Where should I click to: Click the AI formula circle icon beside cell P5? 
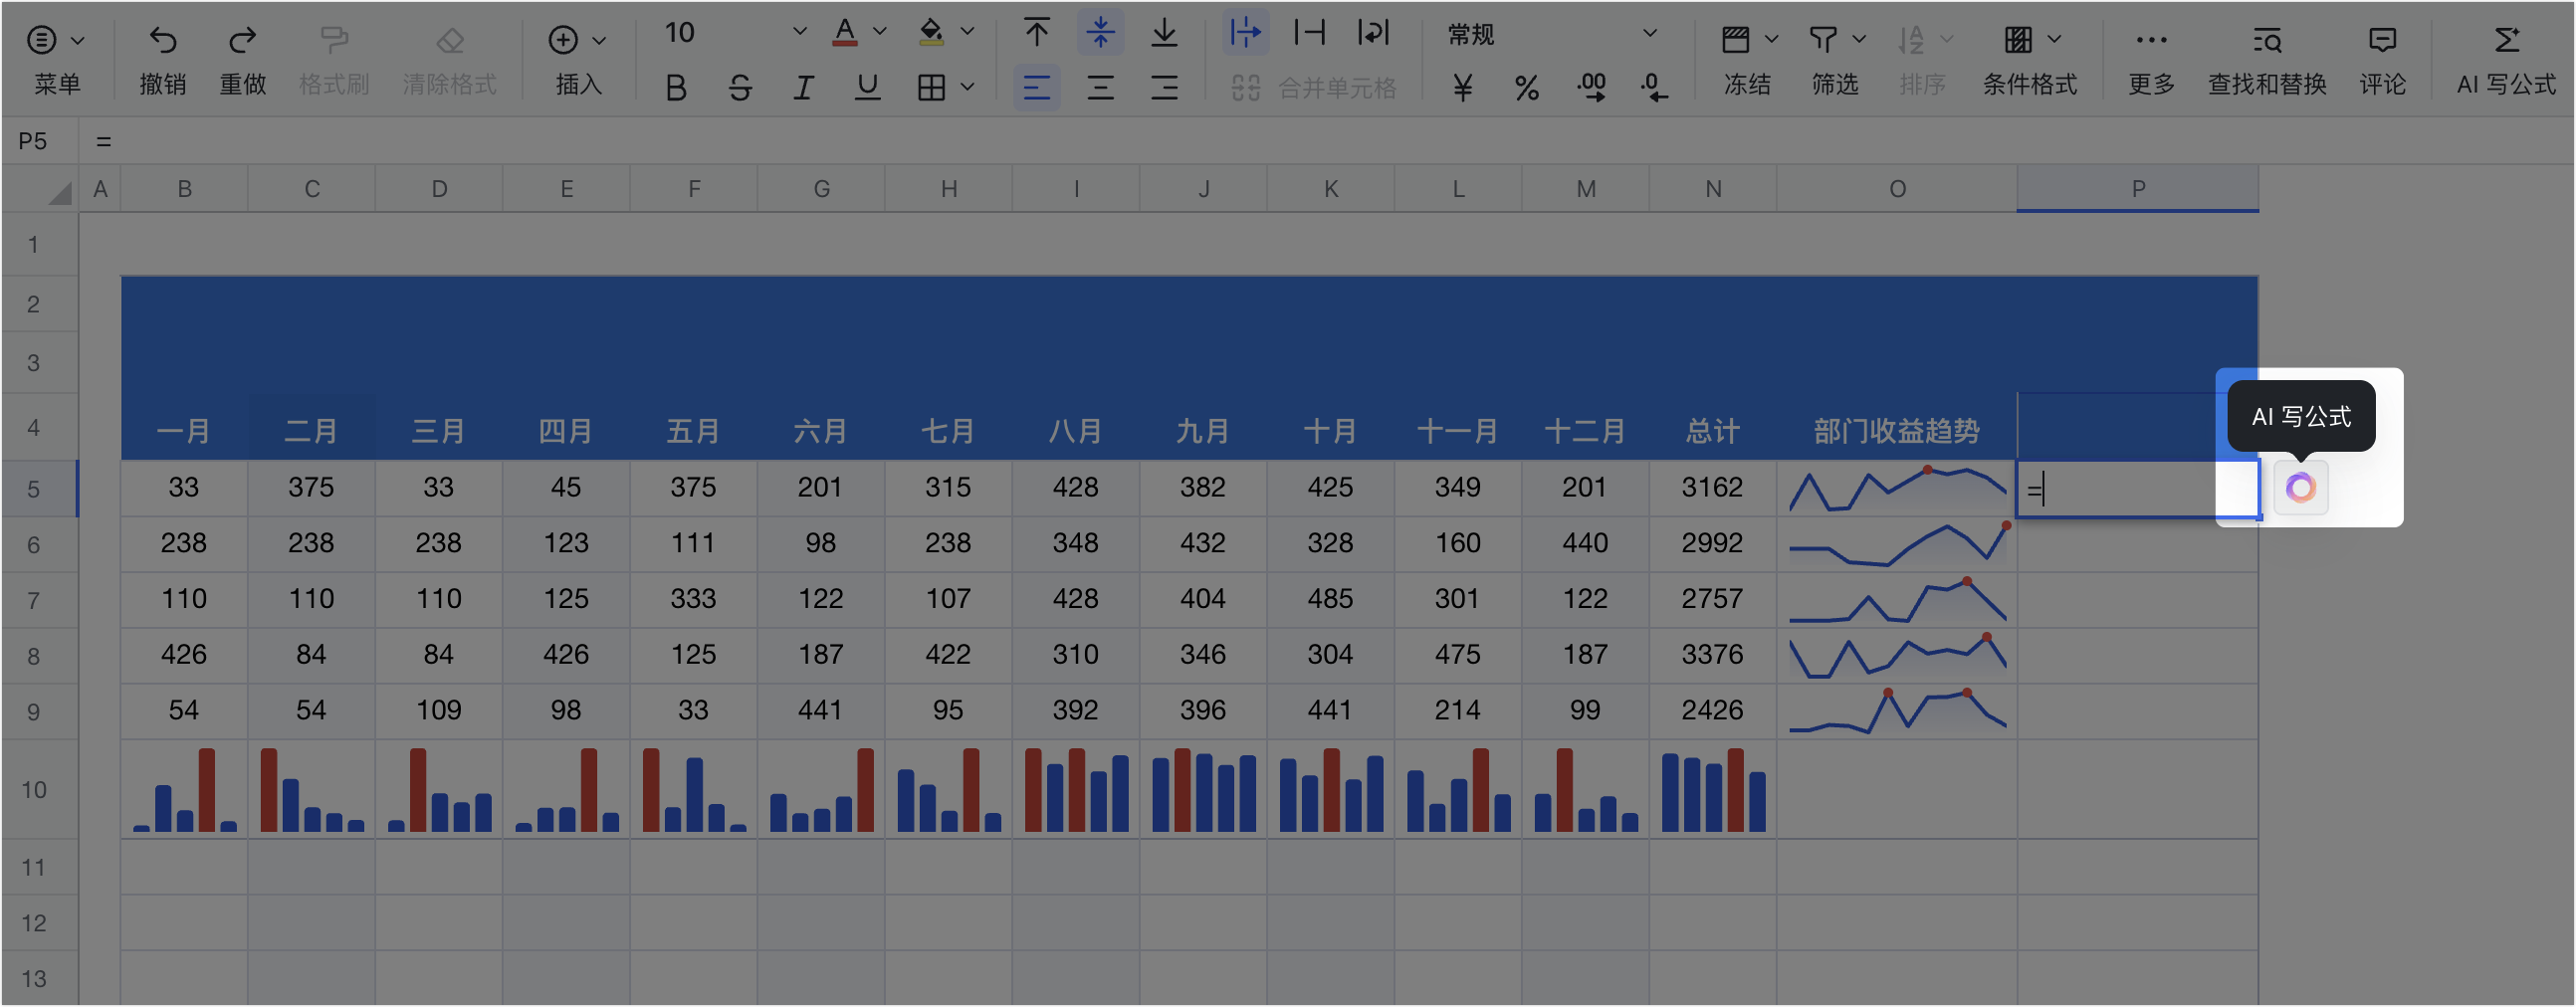pyautogui.click(x=2300, y=488)
